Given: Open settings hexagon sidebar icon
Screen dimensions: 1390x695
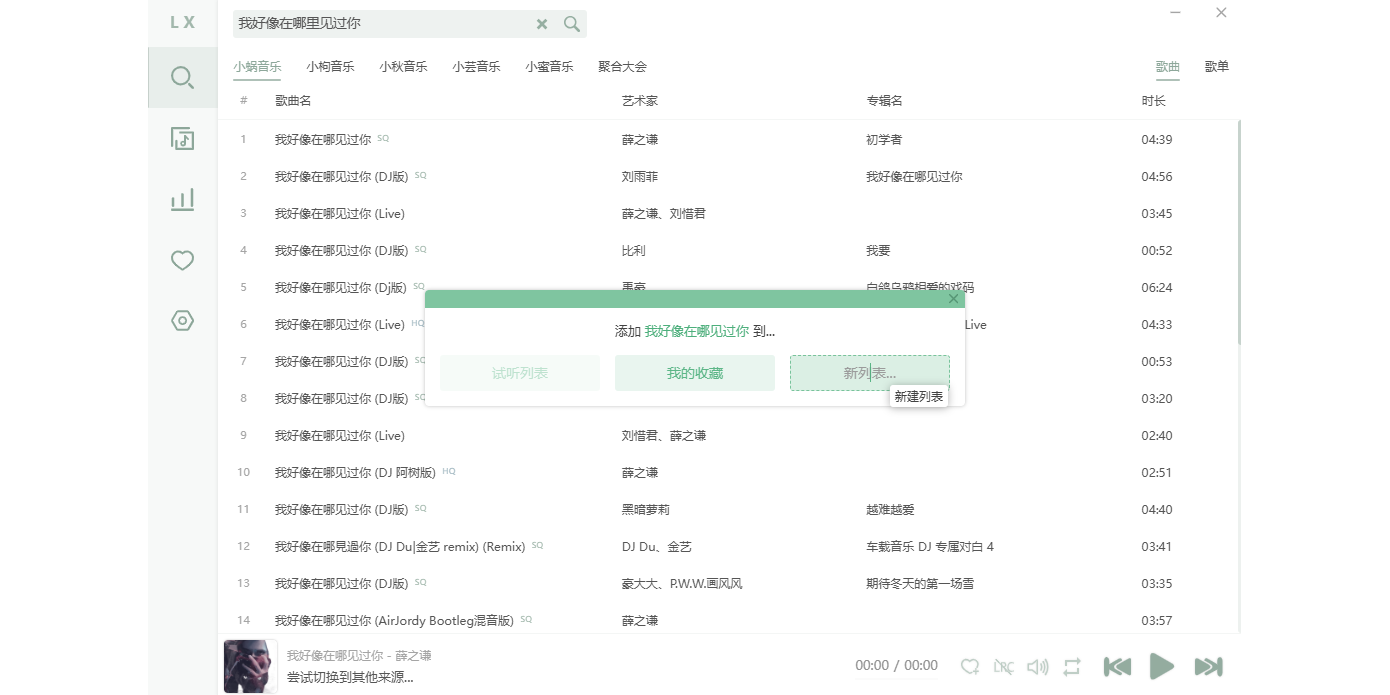Looking at the screenshot, I should [x=182, y=321].
